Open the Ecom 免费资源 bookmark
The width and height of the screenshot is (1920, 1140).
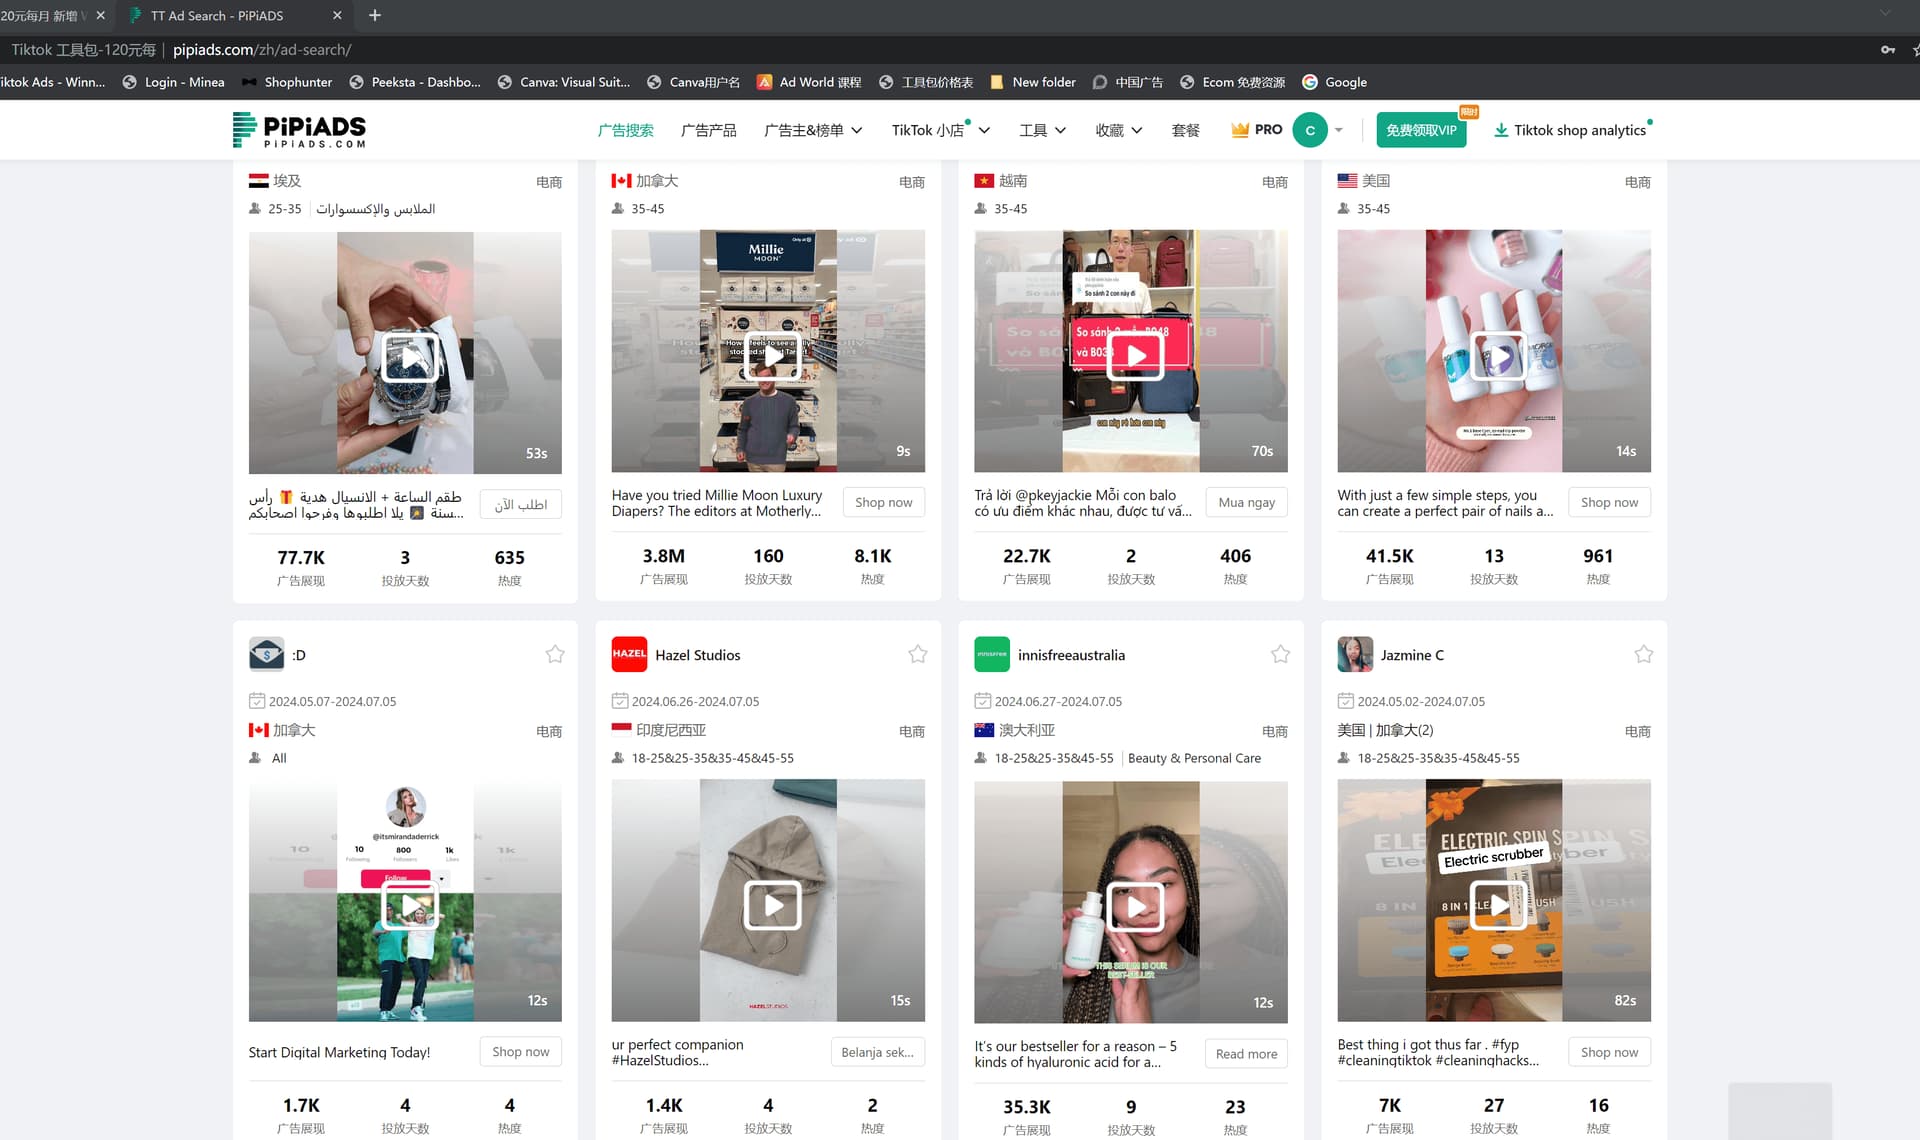1232,82
